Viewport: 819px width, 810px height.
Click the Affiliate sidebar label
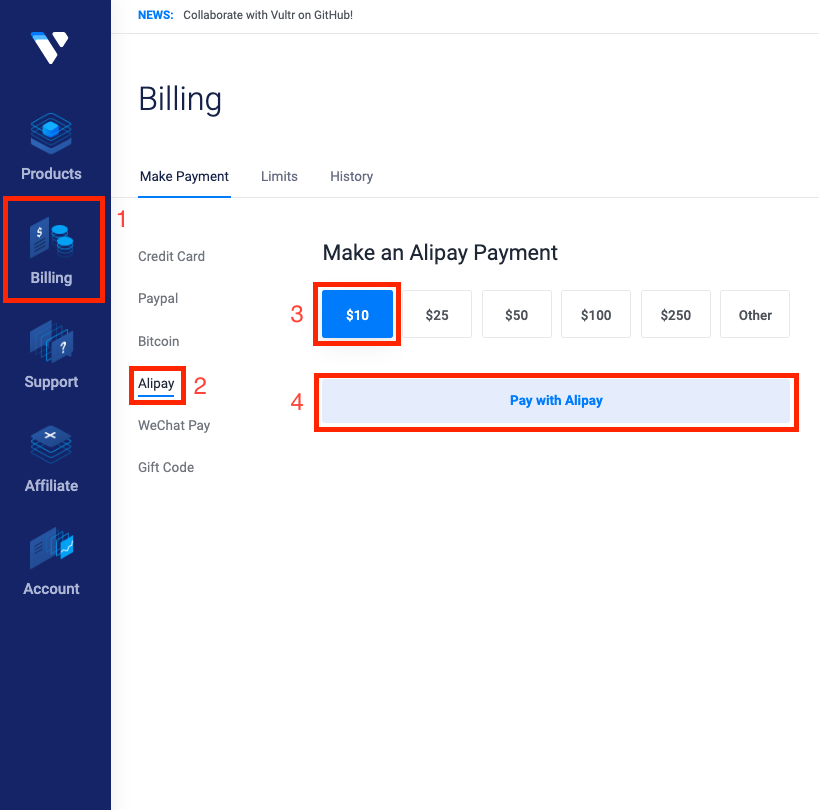pyautogui.click(x=51, y=486)
